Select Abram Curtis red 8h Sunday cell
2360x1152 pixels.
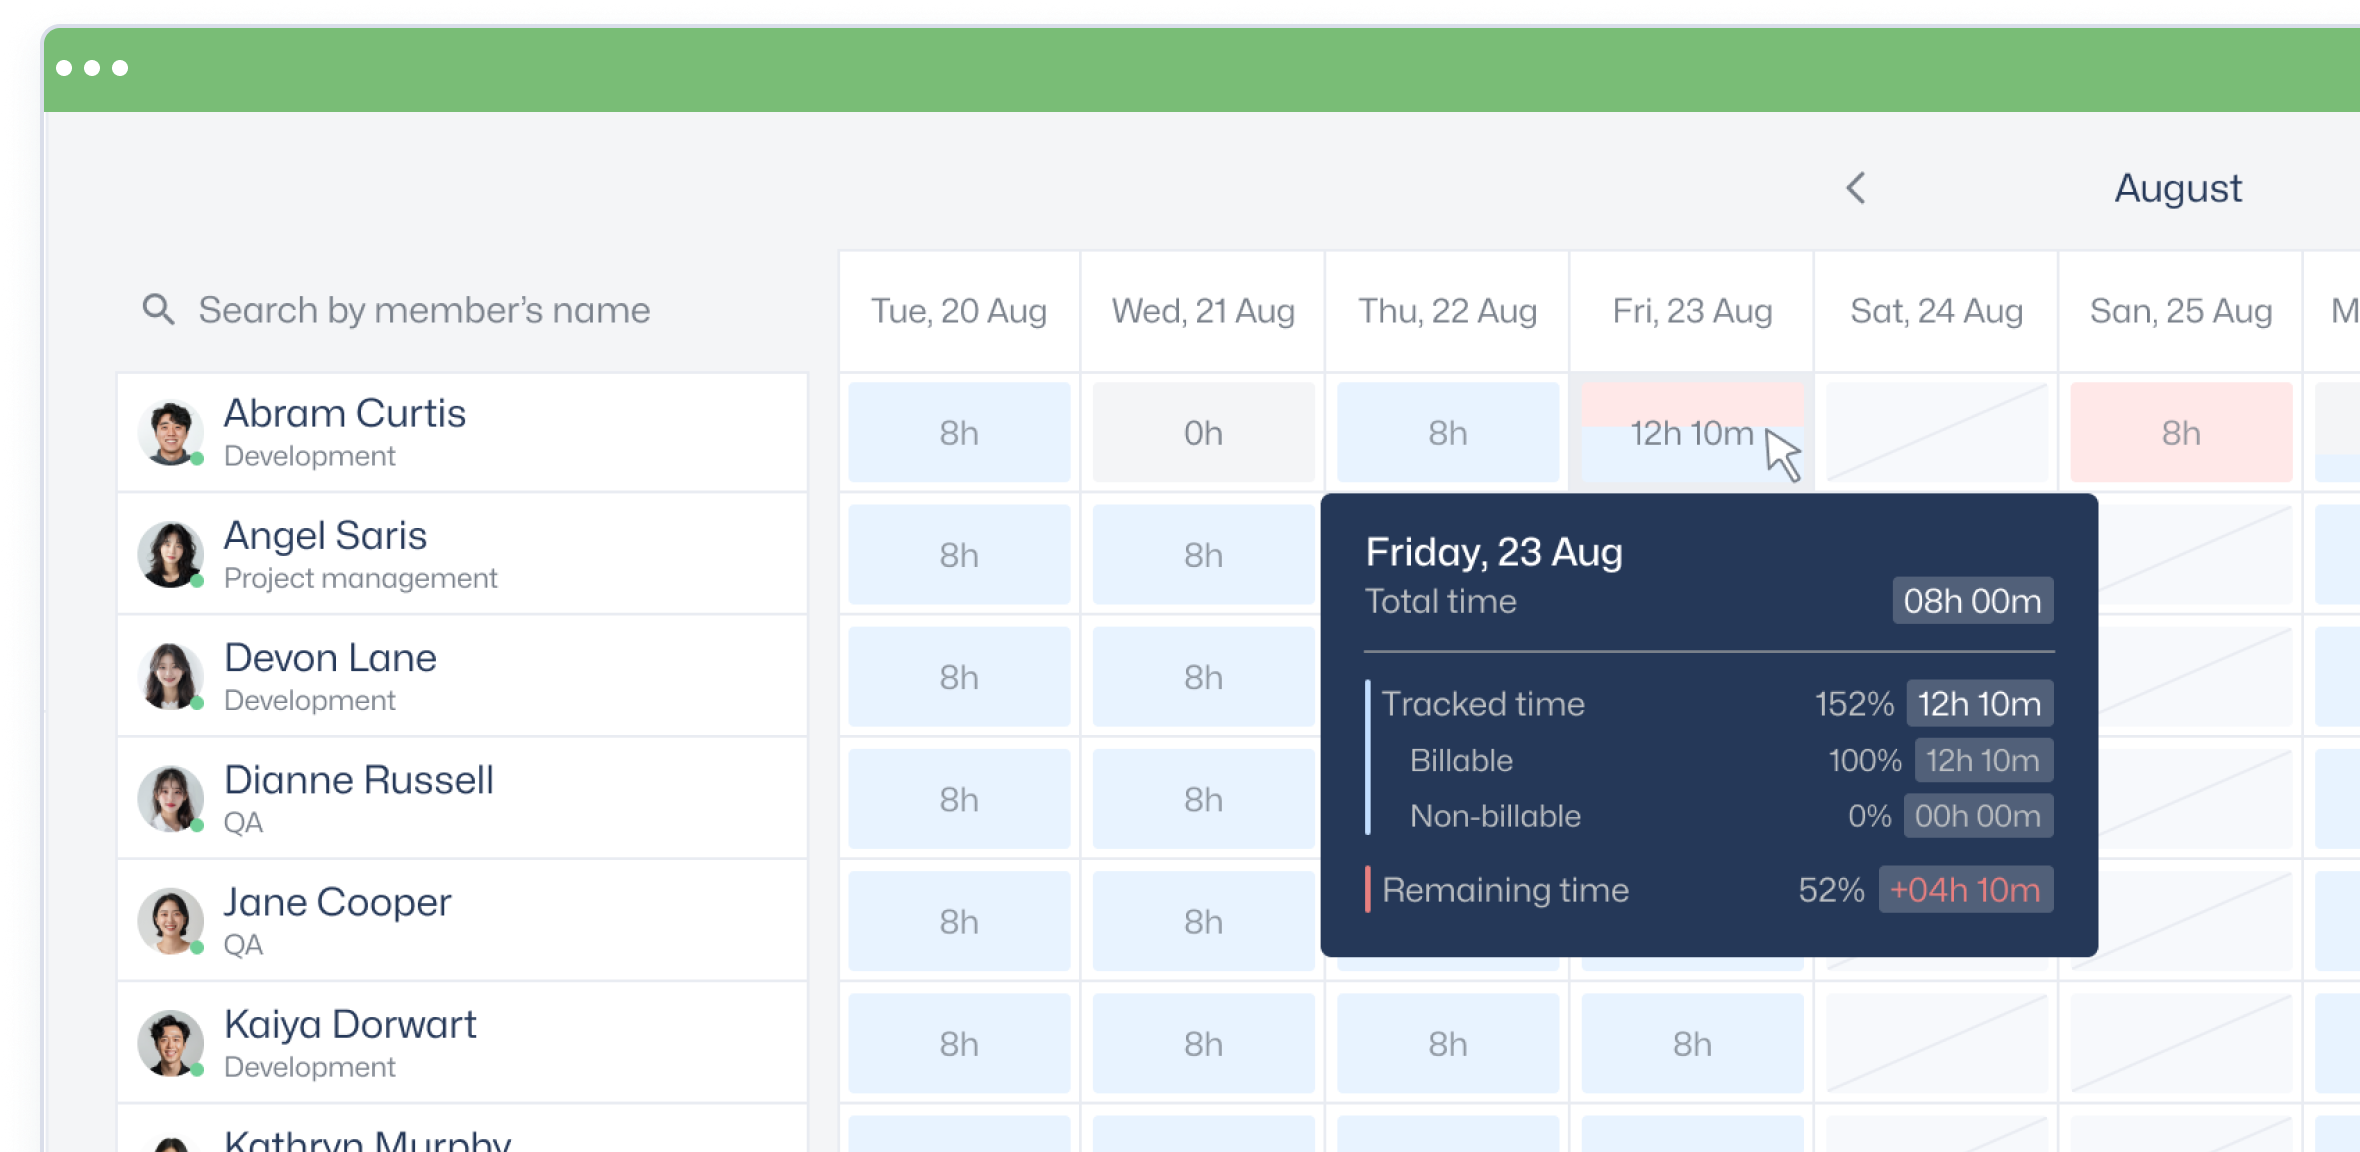pos(2181,433)
